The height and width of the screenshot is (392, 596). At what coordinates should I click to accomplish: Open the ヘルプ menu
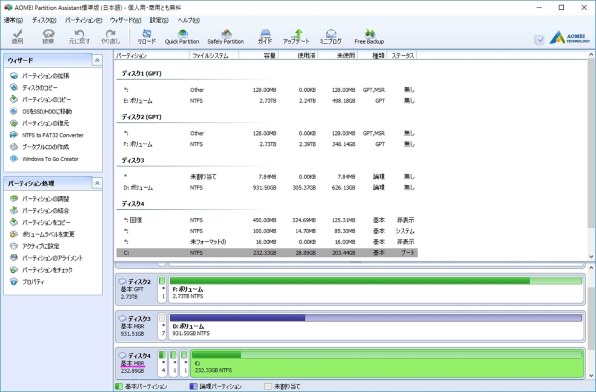pos(189,20)
